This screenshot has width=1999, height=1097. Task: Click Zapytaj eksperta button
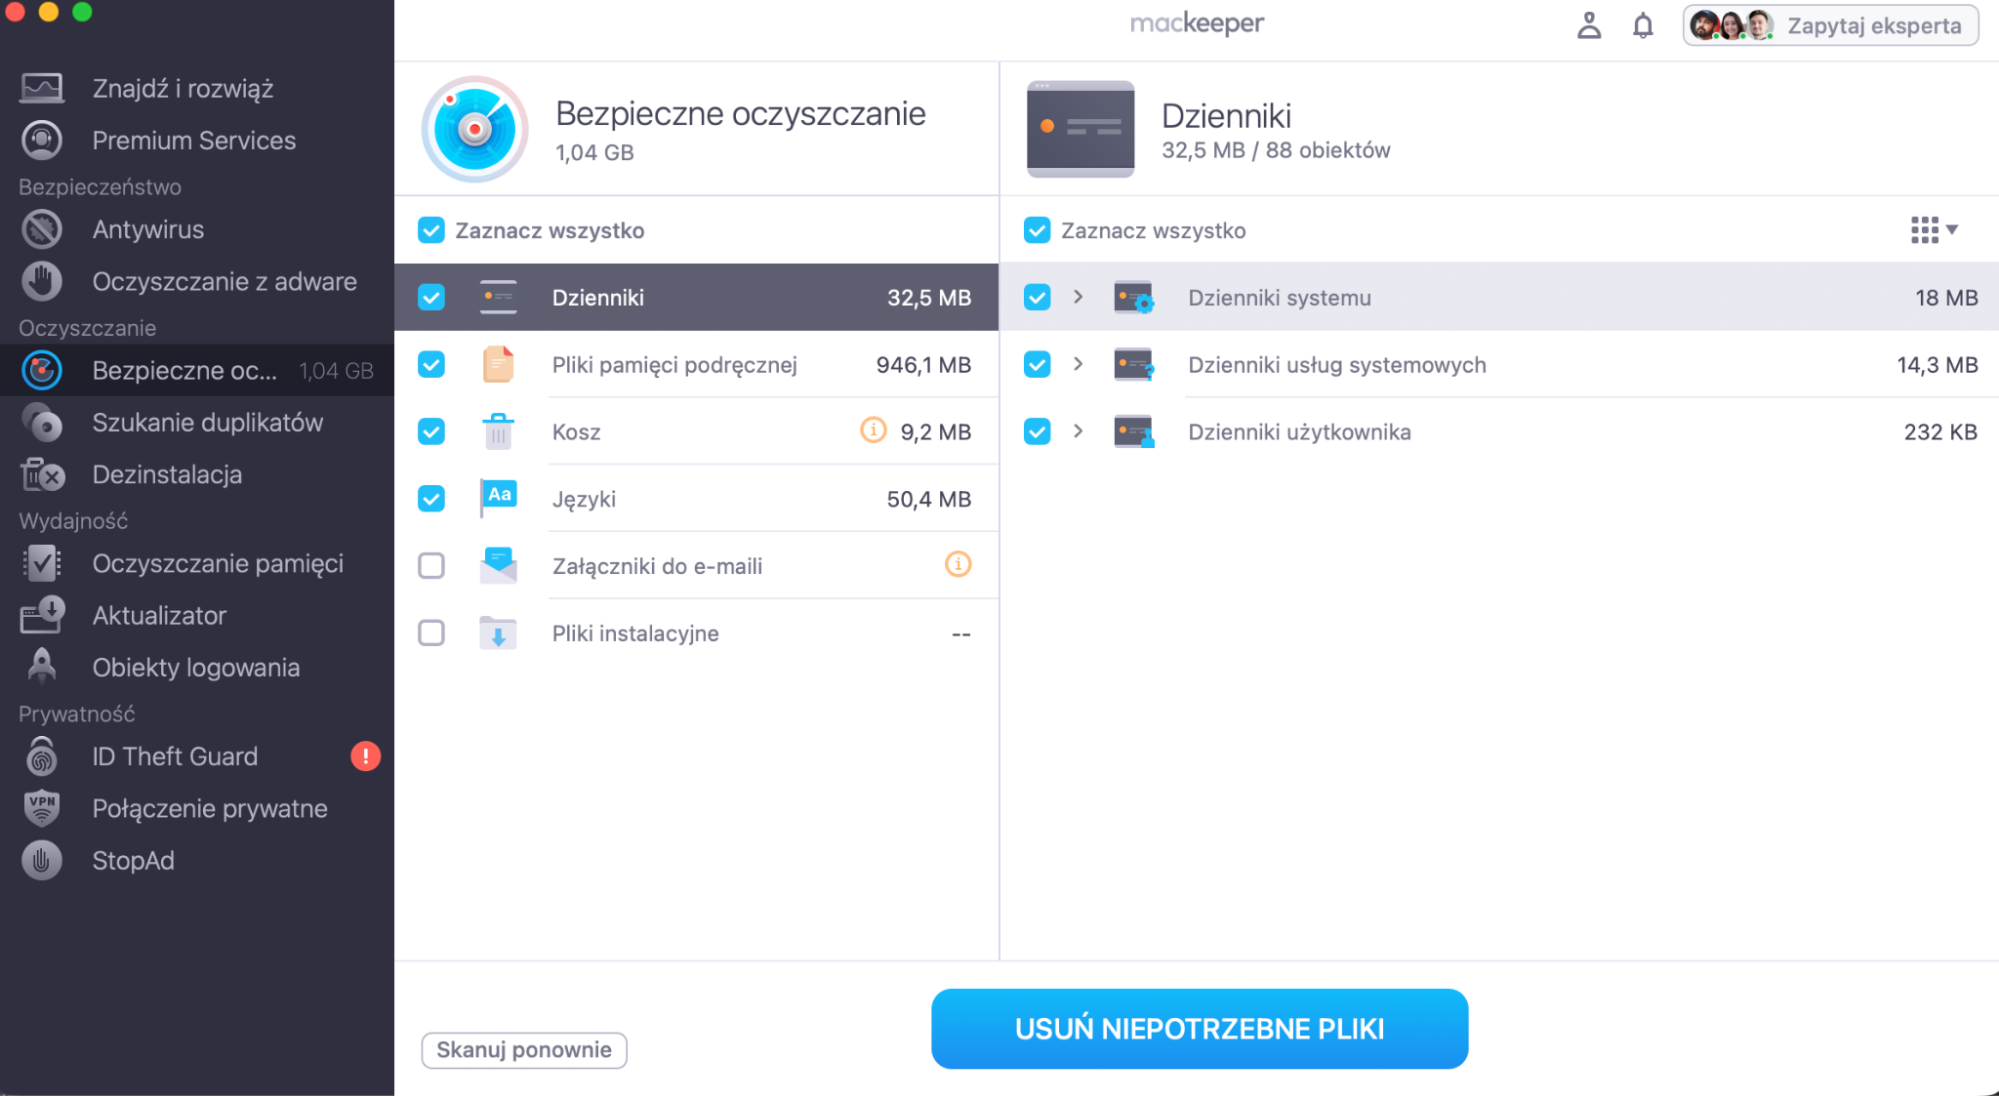pos(1830,25)
